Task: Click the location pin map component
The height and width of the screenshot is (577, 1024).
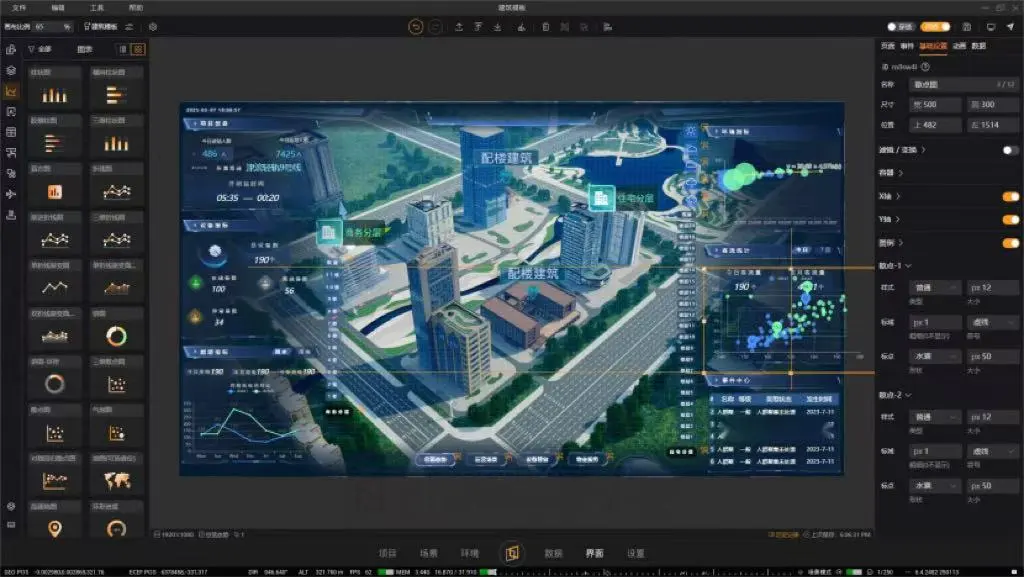Action: [55, 528]
